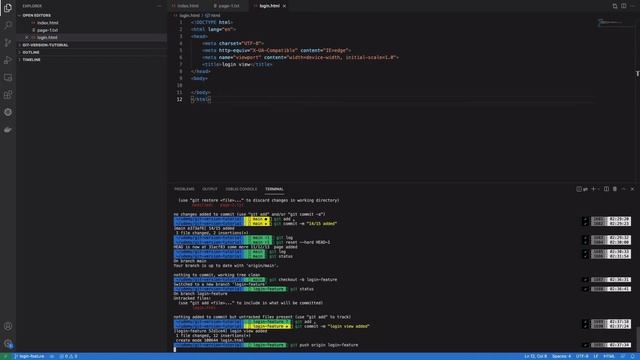Click the Spaces: 4 indentation setting
This screenshot has width=640, height=360.
point(562,356)
